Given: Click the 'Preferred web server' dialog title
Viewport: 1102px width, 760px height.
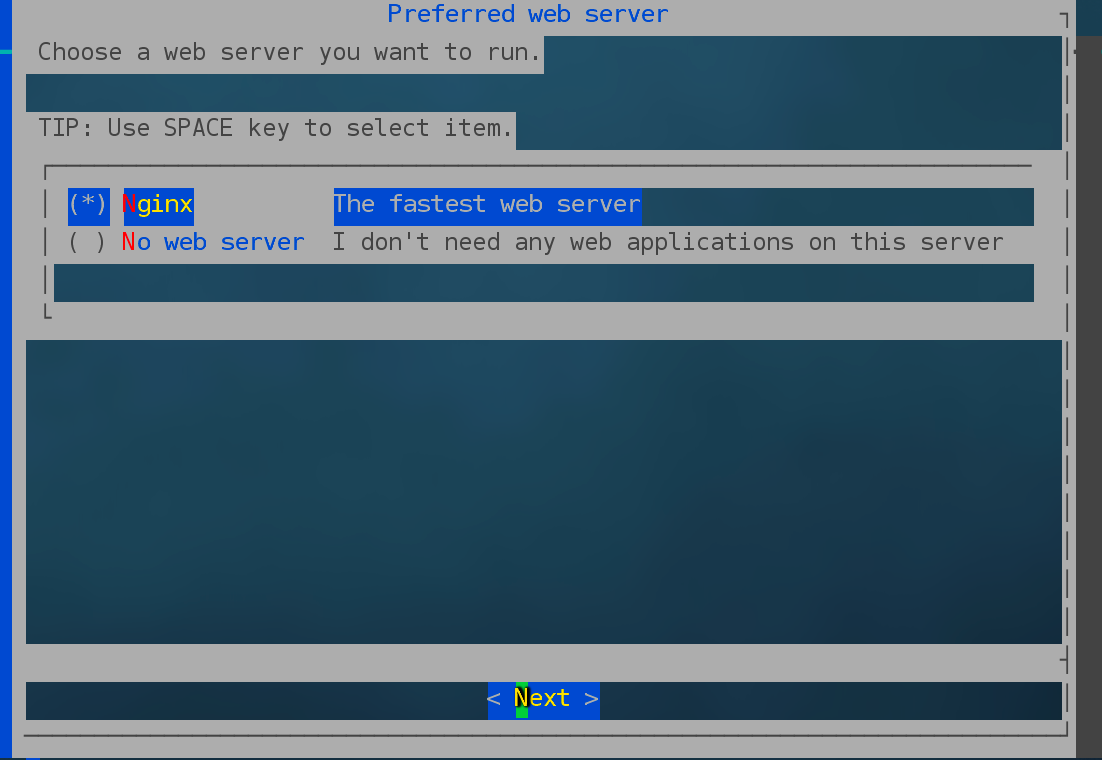Looking at the screenshot, I should (x=528, y=14).
